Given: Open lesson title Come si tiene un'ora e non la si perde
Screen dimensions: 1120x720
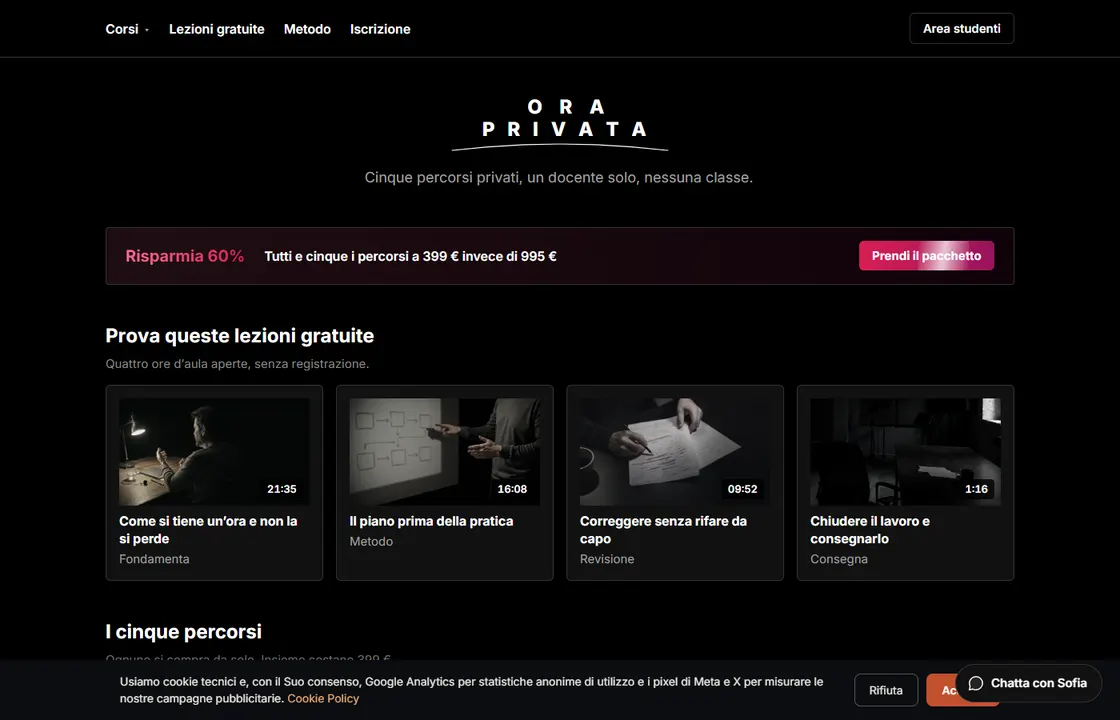Looking at the screenshot, I should click(208, 530).
